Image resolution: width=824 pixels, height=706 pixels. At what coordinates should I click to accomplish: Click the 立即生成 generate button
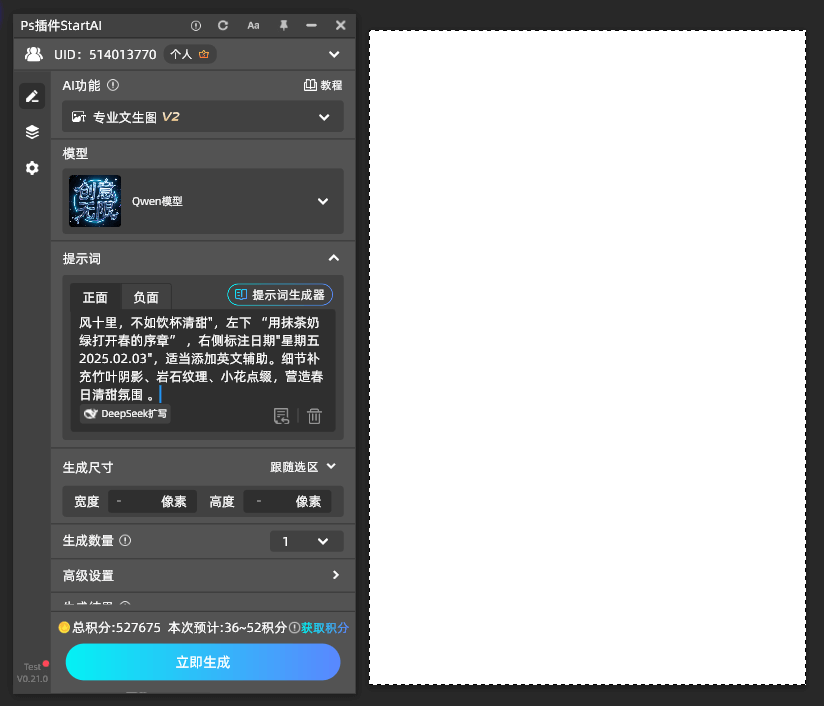click(202, 662)
